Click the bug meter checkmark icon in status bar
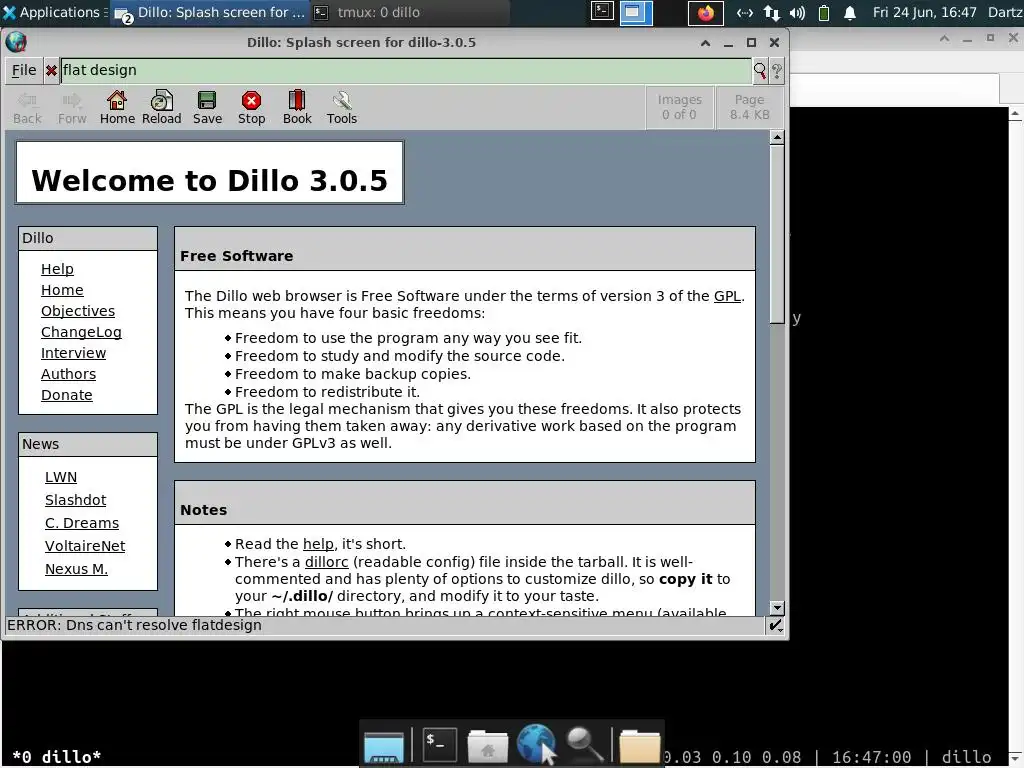The width and height of the screenshot is (1024, 768). (775, 626)
